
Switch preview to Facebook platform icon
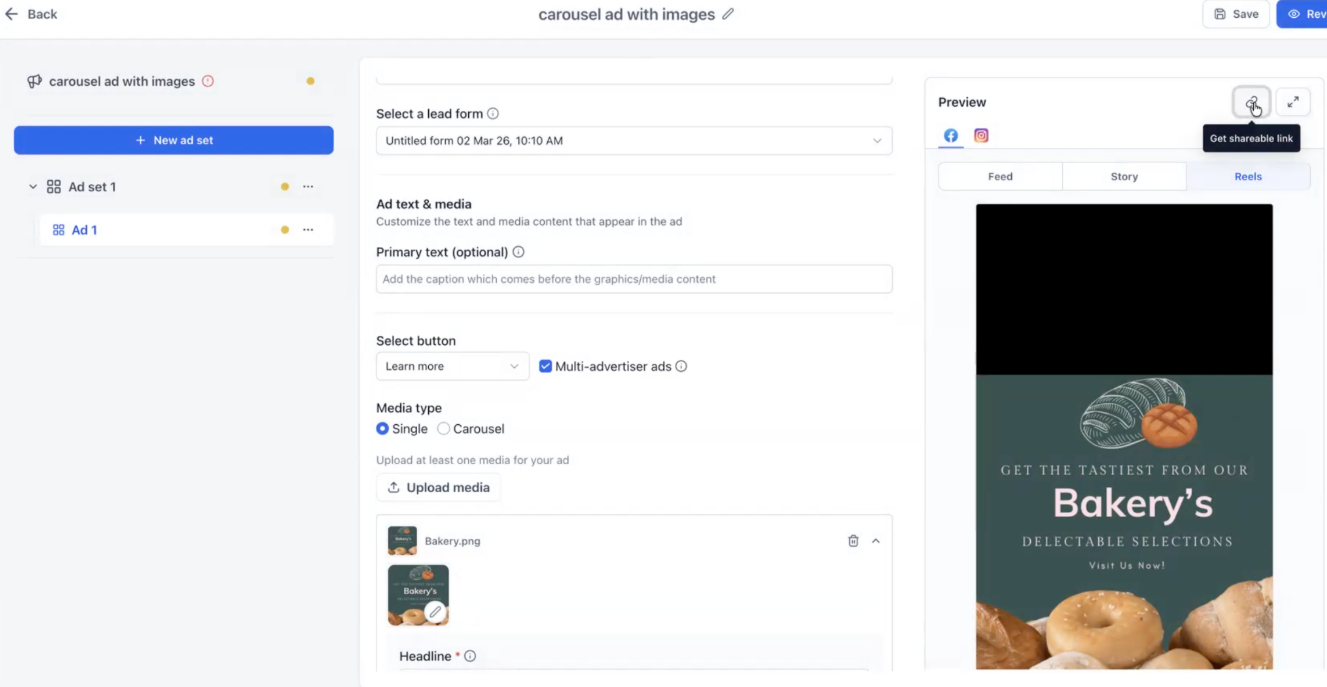point(951,136)
